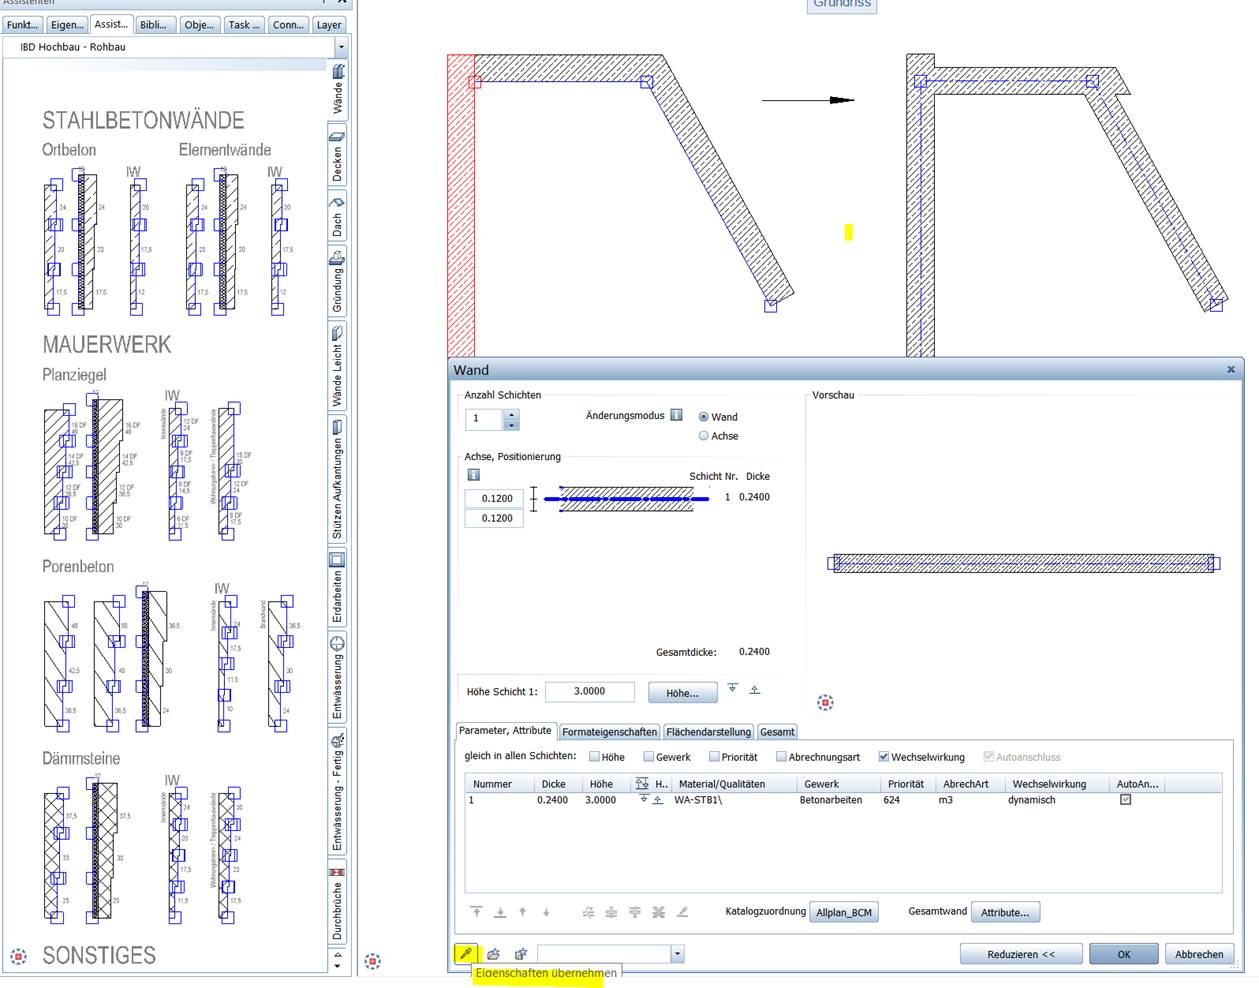Click the Eigenschaften übernehmen pipette icon
Image resolution: width=1259 pixels, height=988 pixels.
466,954
